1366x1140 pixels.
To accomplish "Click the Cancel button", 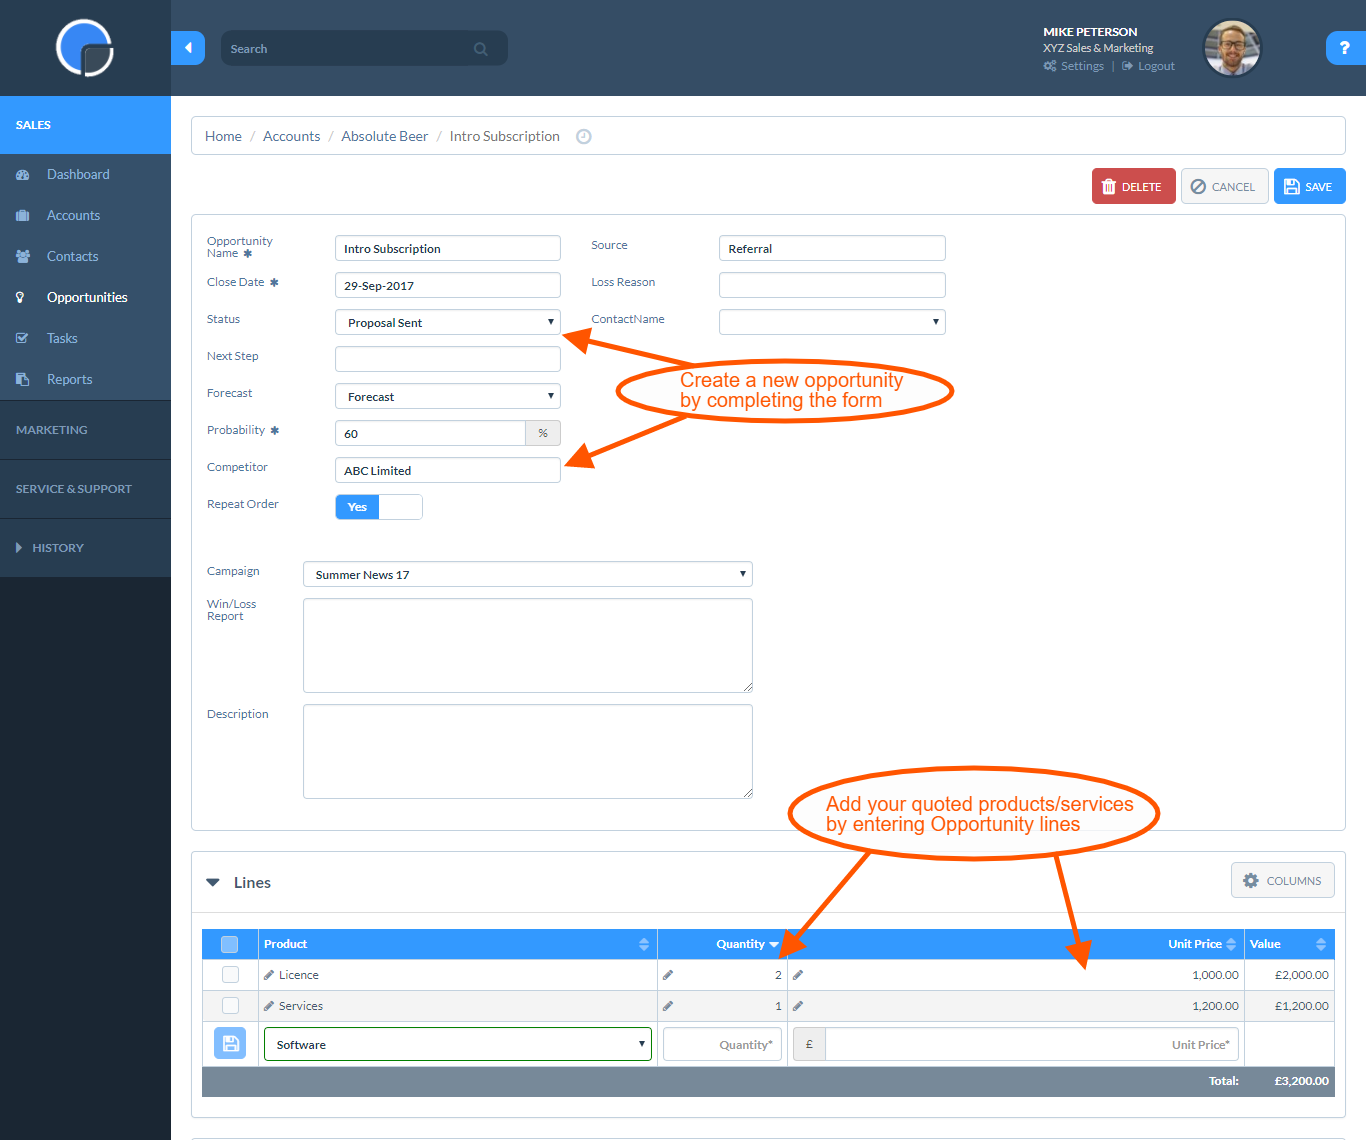I will click(x=1225, y=186).
